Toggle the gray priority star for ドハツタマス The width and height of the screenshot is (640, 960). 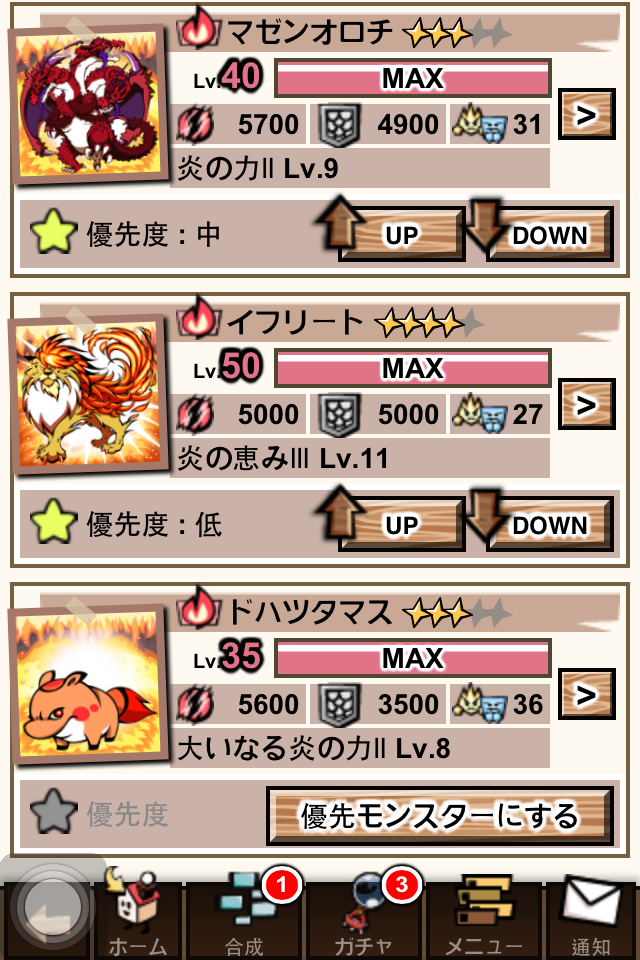coord(53,812)
